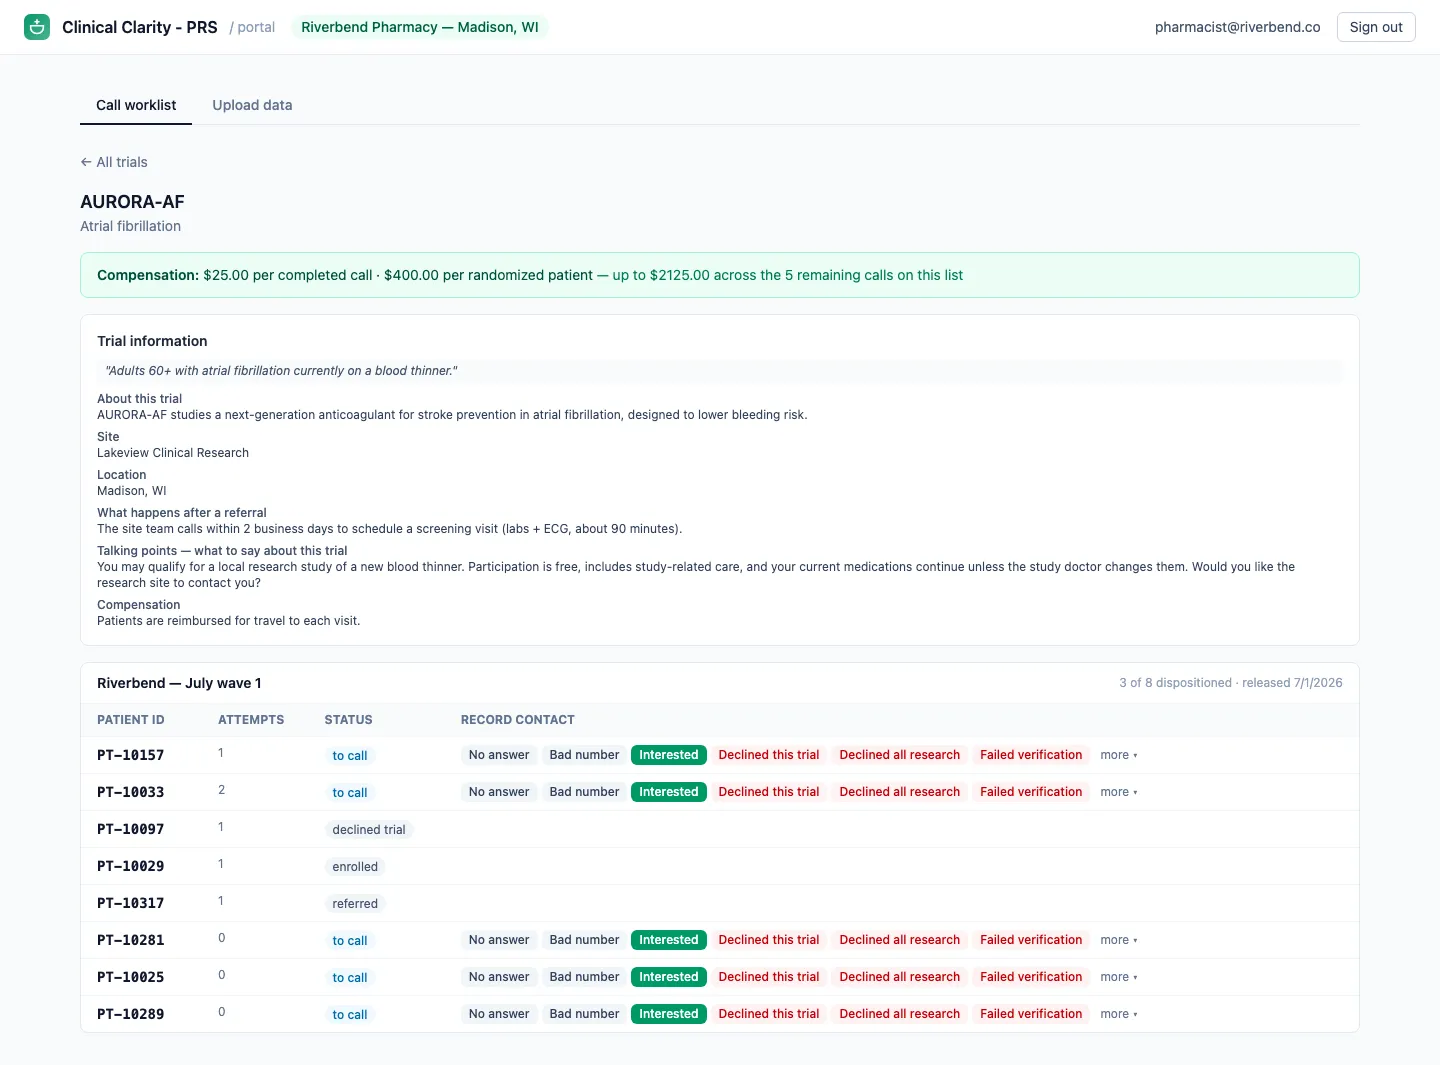Mark PT-10281 as Interested
Screen dimensions: 1440x1065
(669, 940)
